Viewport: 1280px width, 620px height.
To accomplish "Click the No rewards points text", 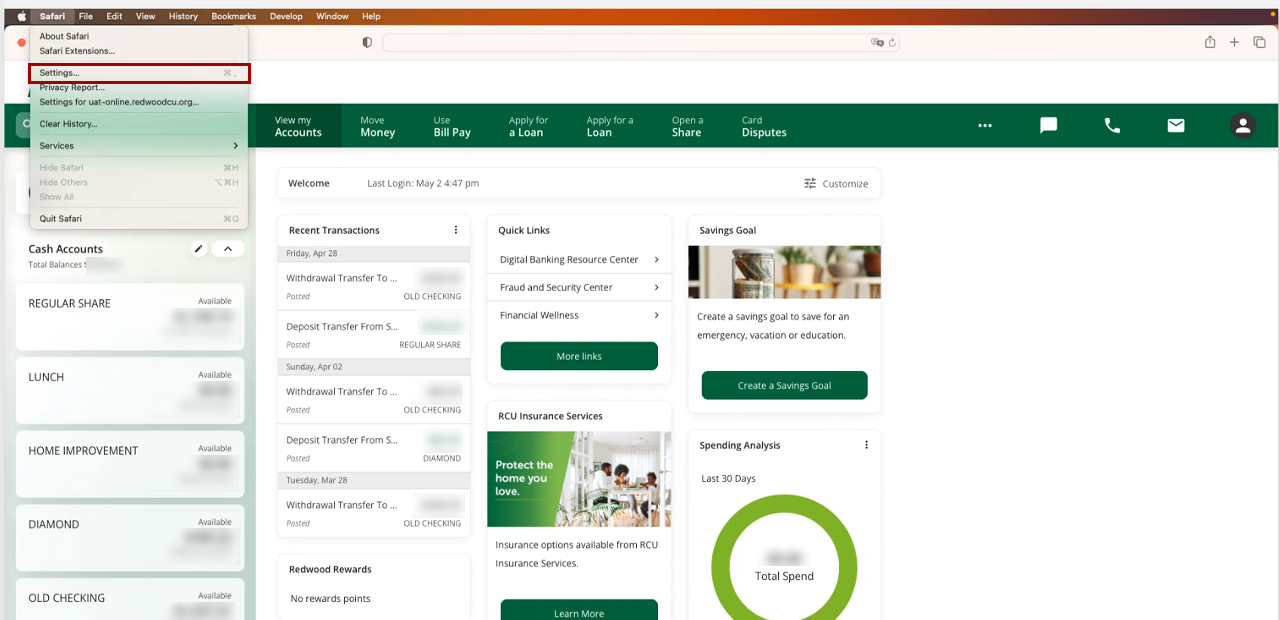I will (330, 598).
